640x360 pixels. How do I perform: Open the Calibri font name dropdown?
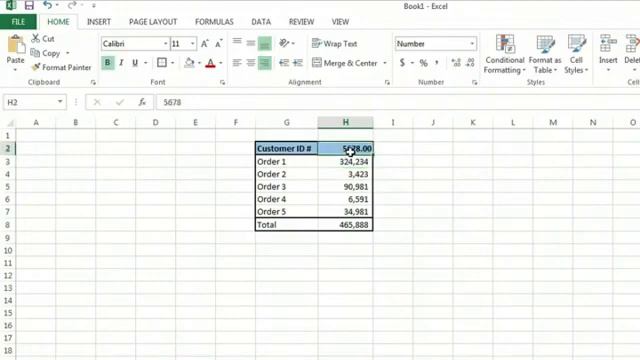165,44
